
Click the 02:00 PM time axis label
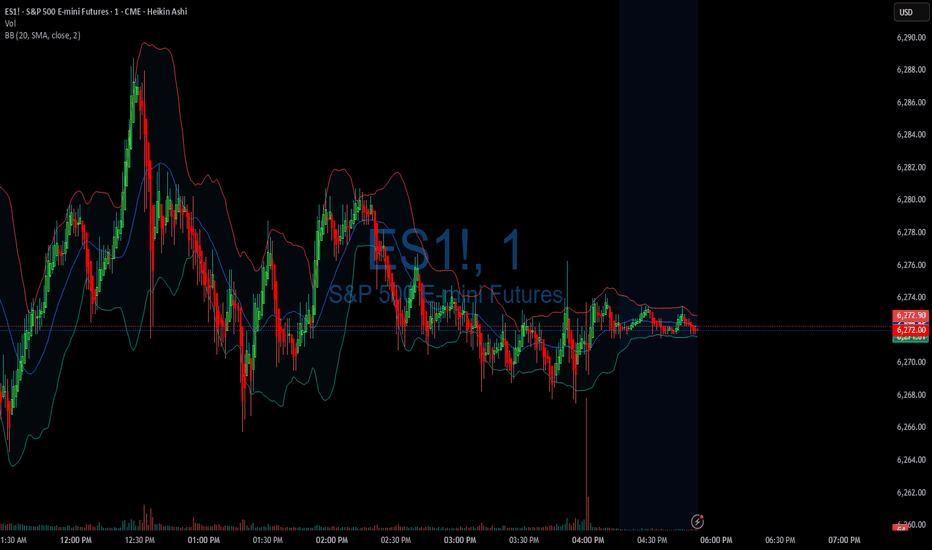(332, 540)
